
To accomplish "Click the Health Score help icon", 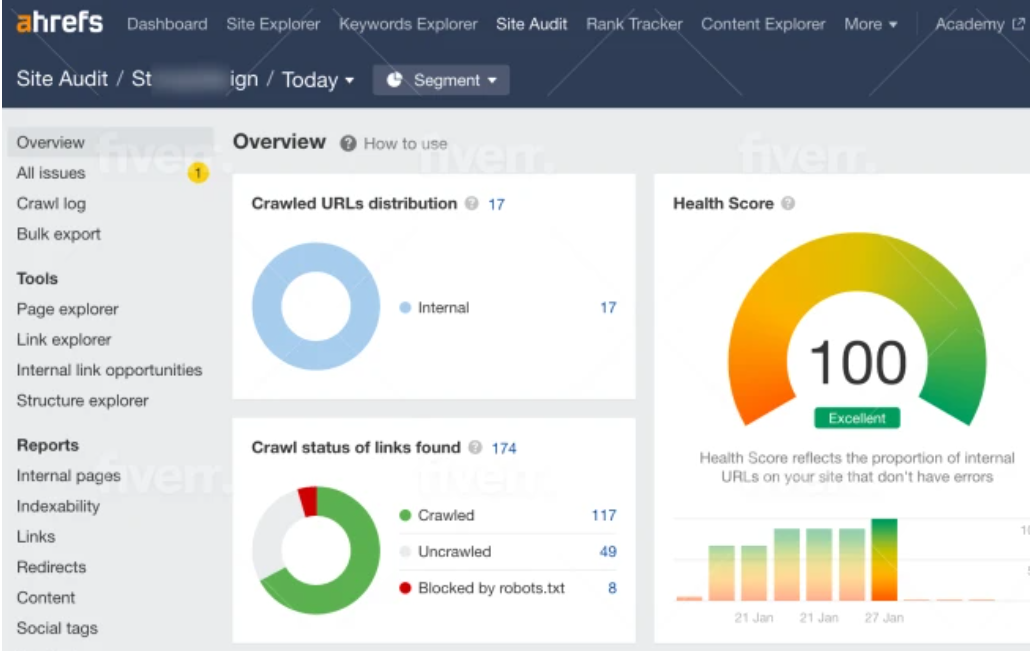I will [788, 203].
